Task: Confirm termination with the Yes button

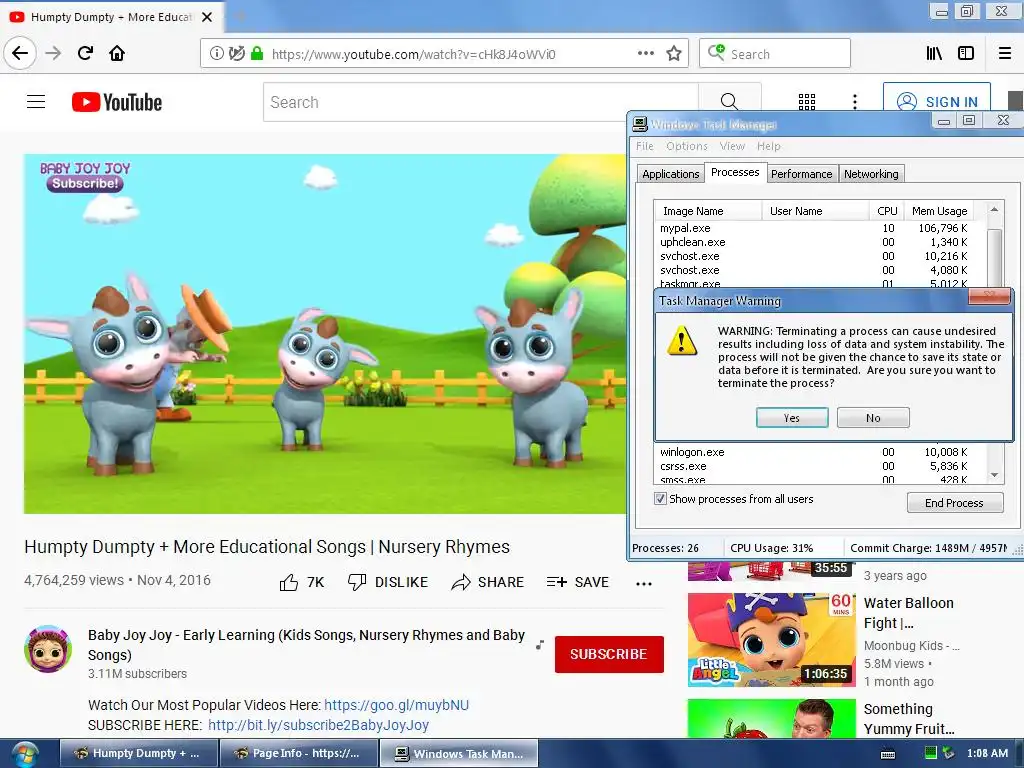Action: coord(792,418)
